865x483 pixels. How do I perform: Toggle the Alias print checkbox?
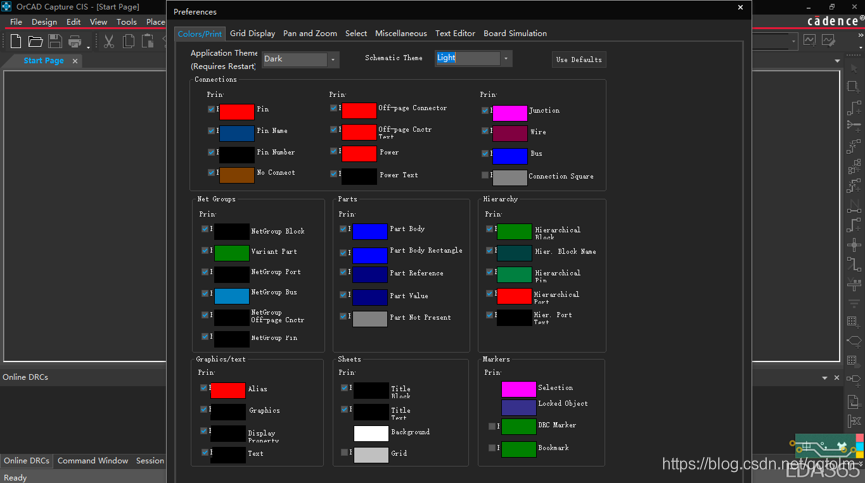(x=204, y=388)
